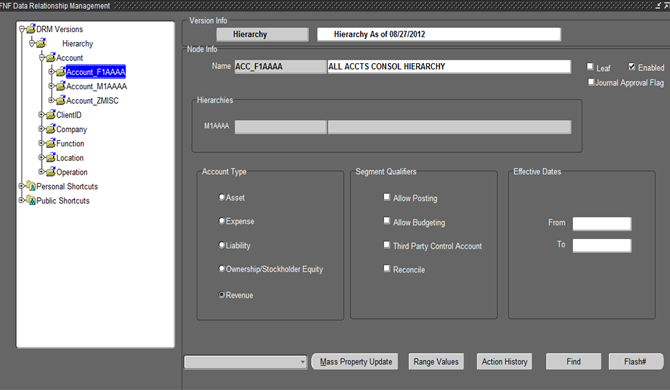Expand the Account_M1AAAA node
670x390 pixels.
[52, 86]
